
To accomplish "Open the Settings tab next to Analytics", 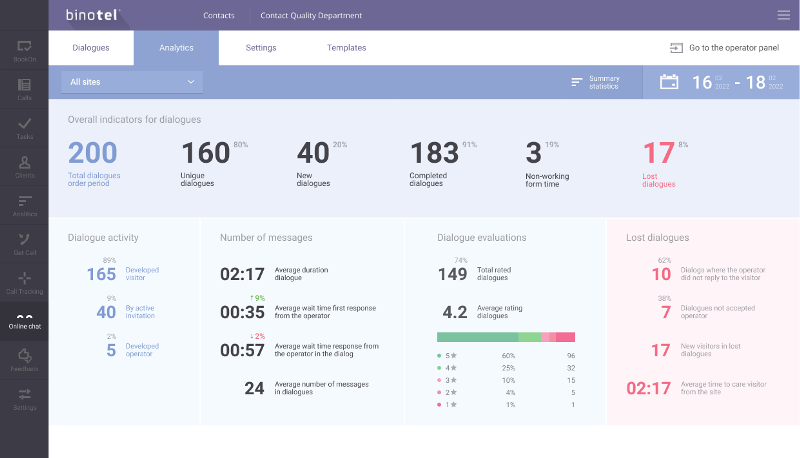I will (261, 48).
